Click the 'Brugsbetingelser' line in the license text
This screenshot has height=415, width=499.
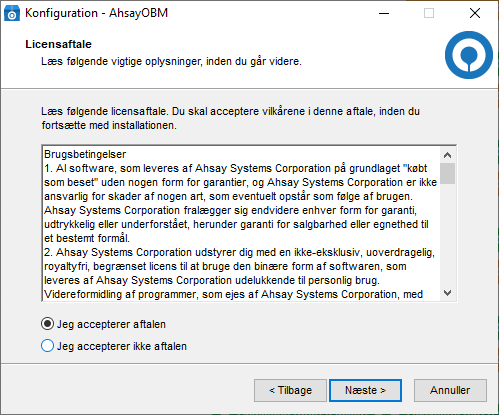85,154
